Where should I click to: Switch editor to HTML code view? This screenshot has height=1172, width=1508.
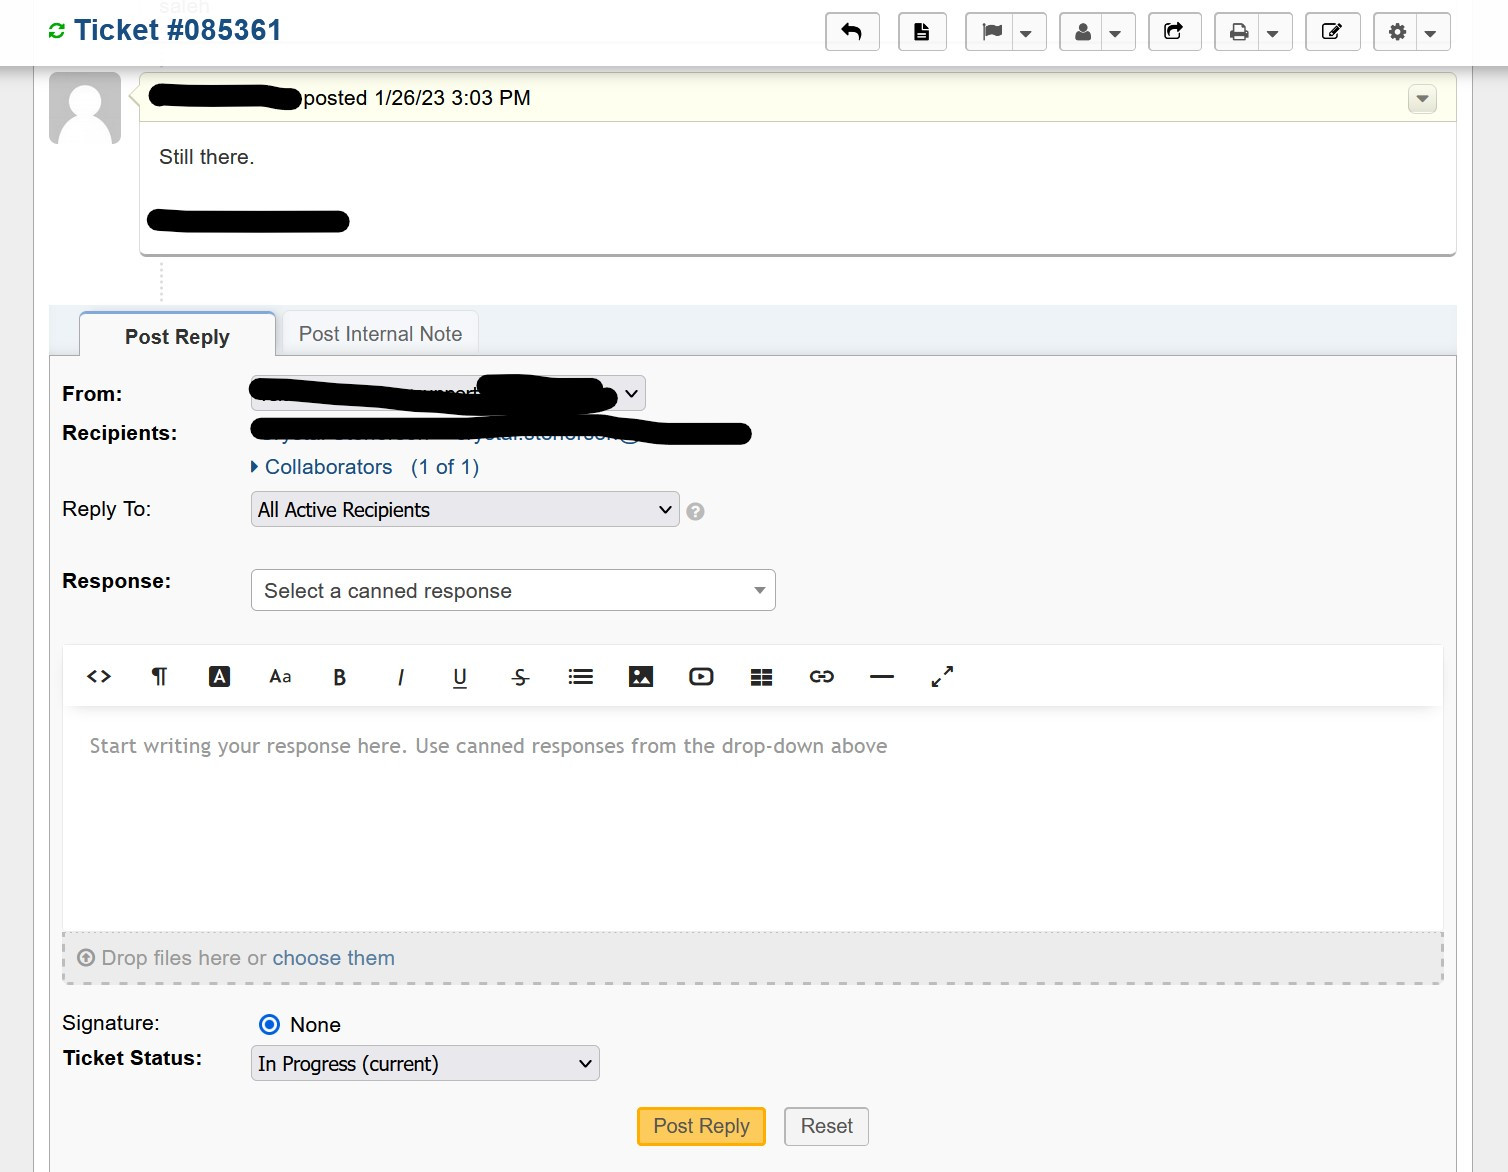(99, 677)
